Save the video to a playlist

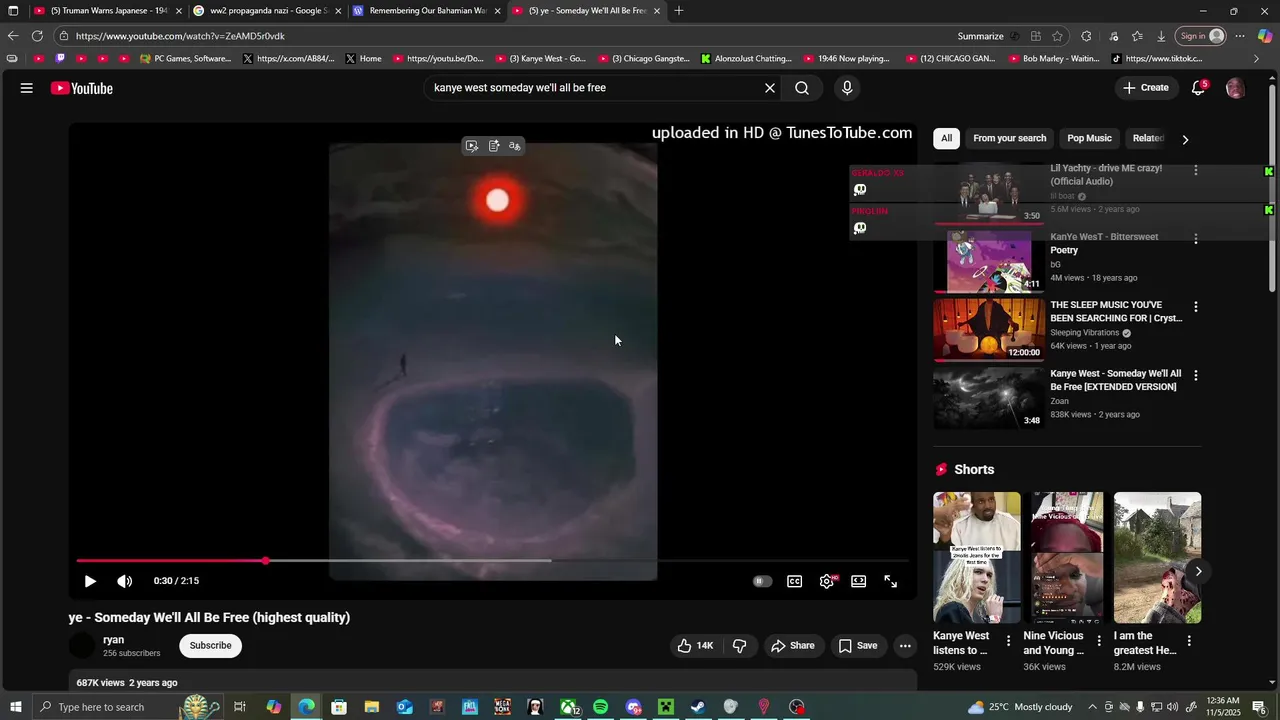click(x=858, y=646)
